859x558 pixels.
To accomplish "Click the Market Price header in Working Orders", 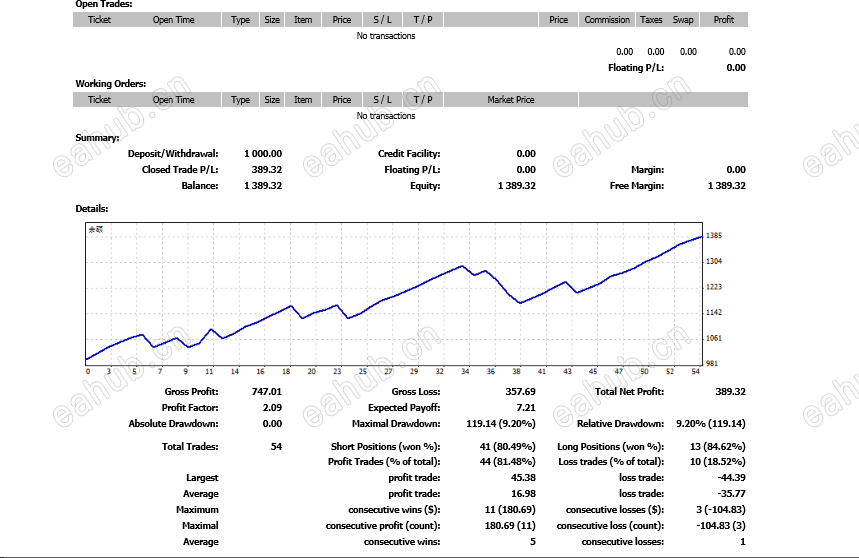I will [511, 100].
